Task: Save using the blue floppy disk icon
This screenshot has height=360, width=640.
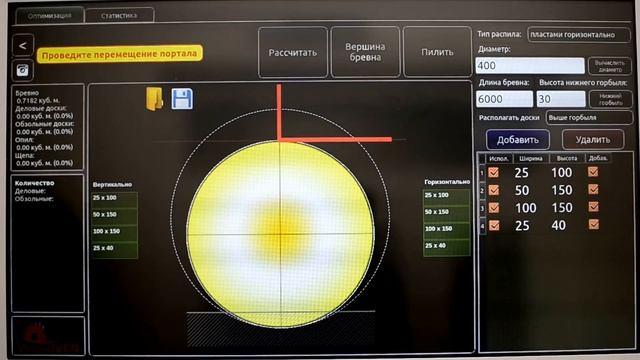Action: (182, 99)
